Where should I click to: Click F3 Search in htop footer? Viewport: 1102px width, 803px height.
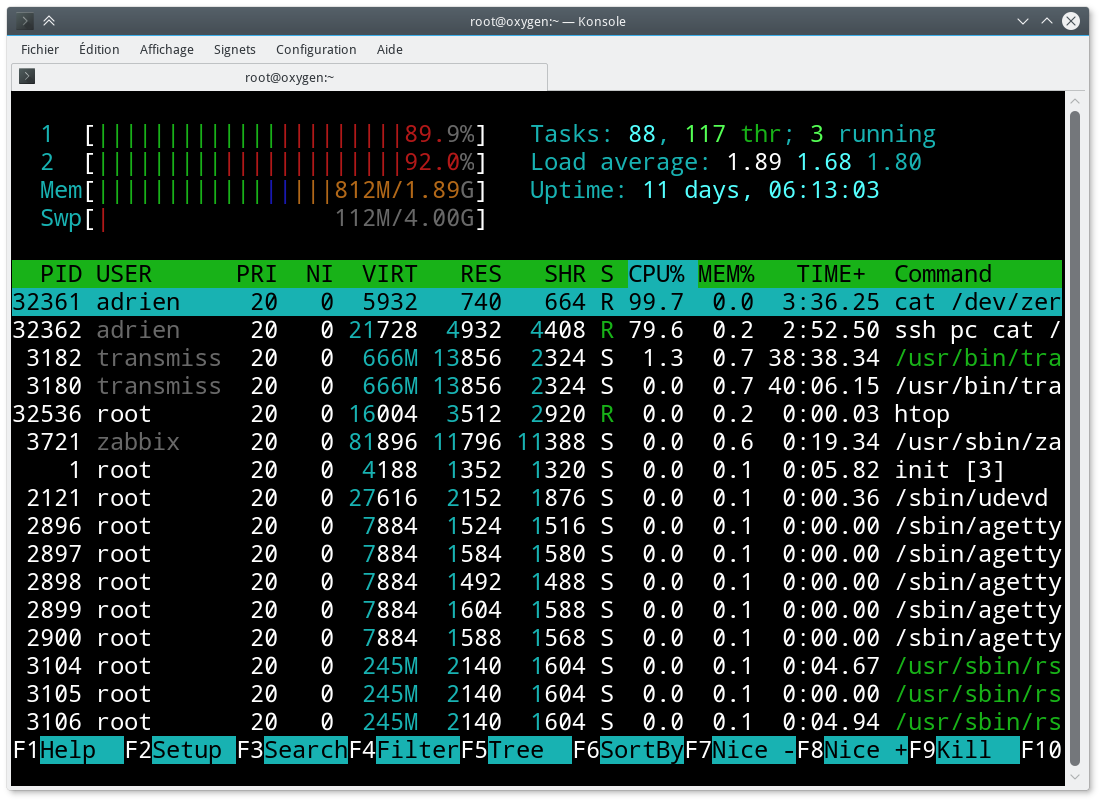pos(292,750)
